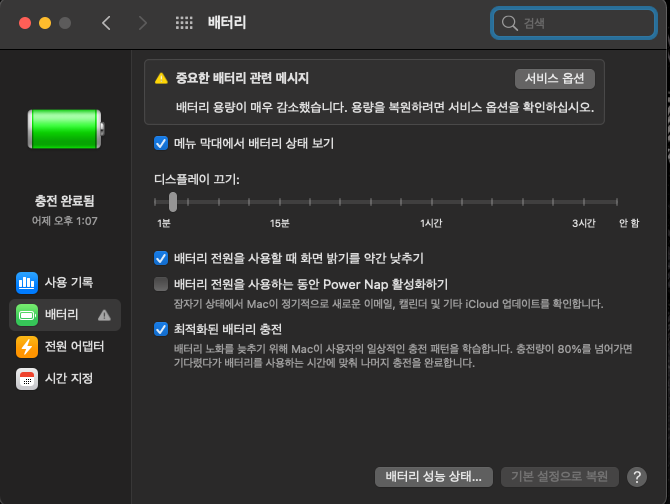Image resolution: width=670 pixels, height=504 pixels.
Task: Open the 사용 기록 sidebar section
Action: [65, 283]
